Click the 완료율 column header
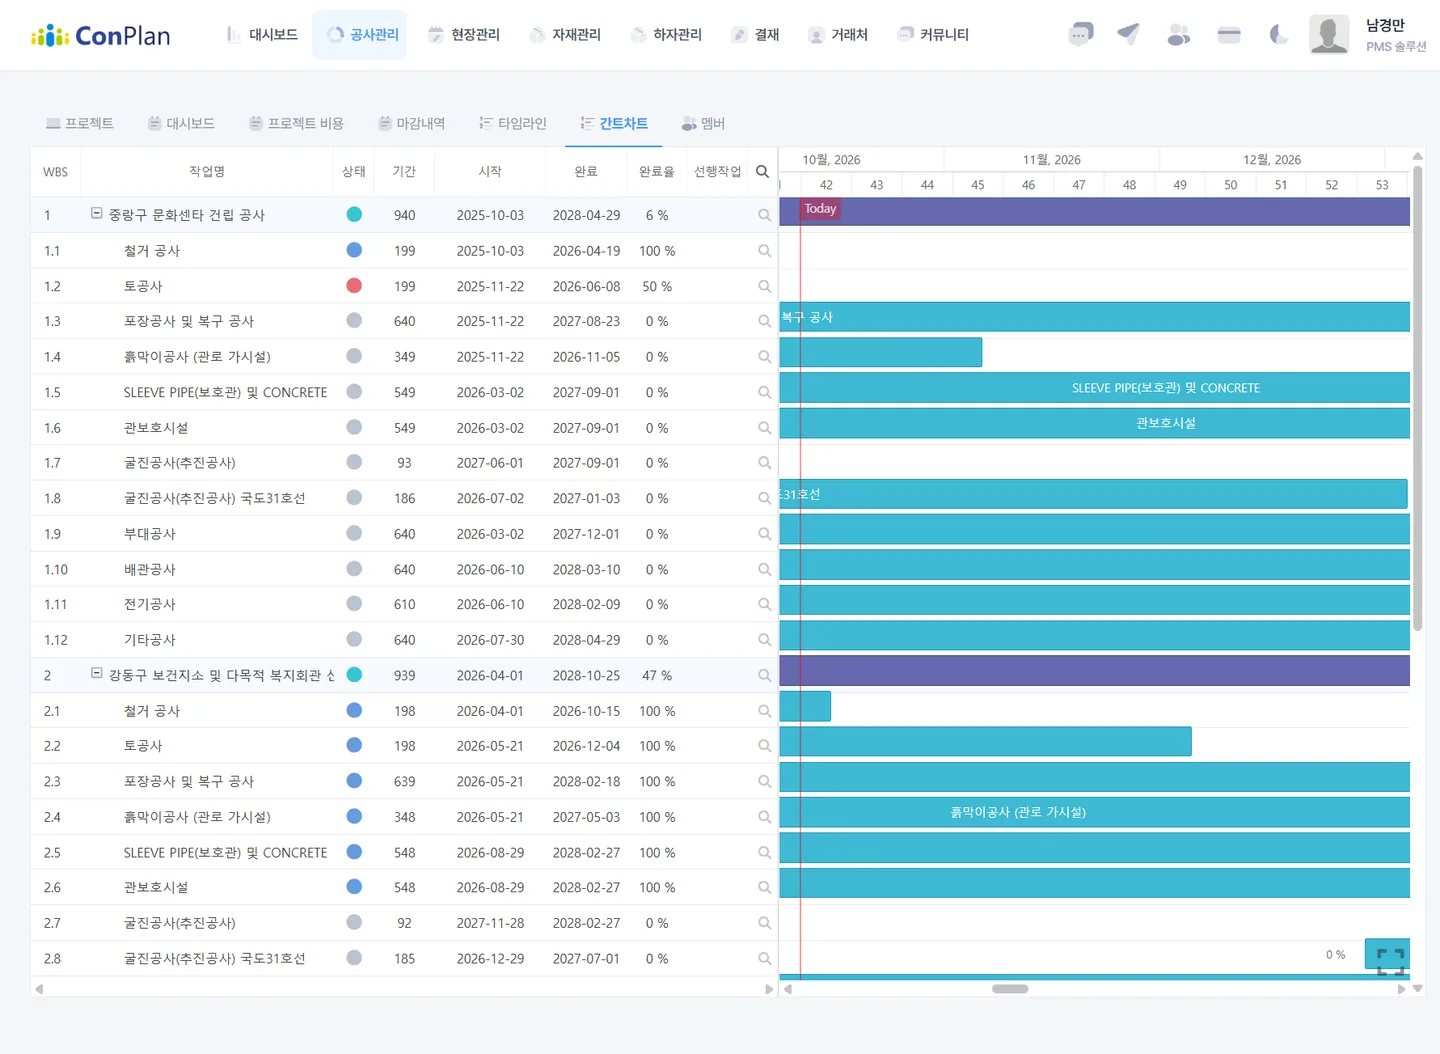Image resolution: width=1440 pixels, height=1054 pixels. pos(657,172)
